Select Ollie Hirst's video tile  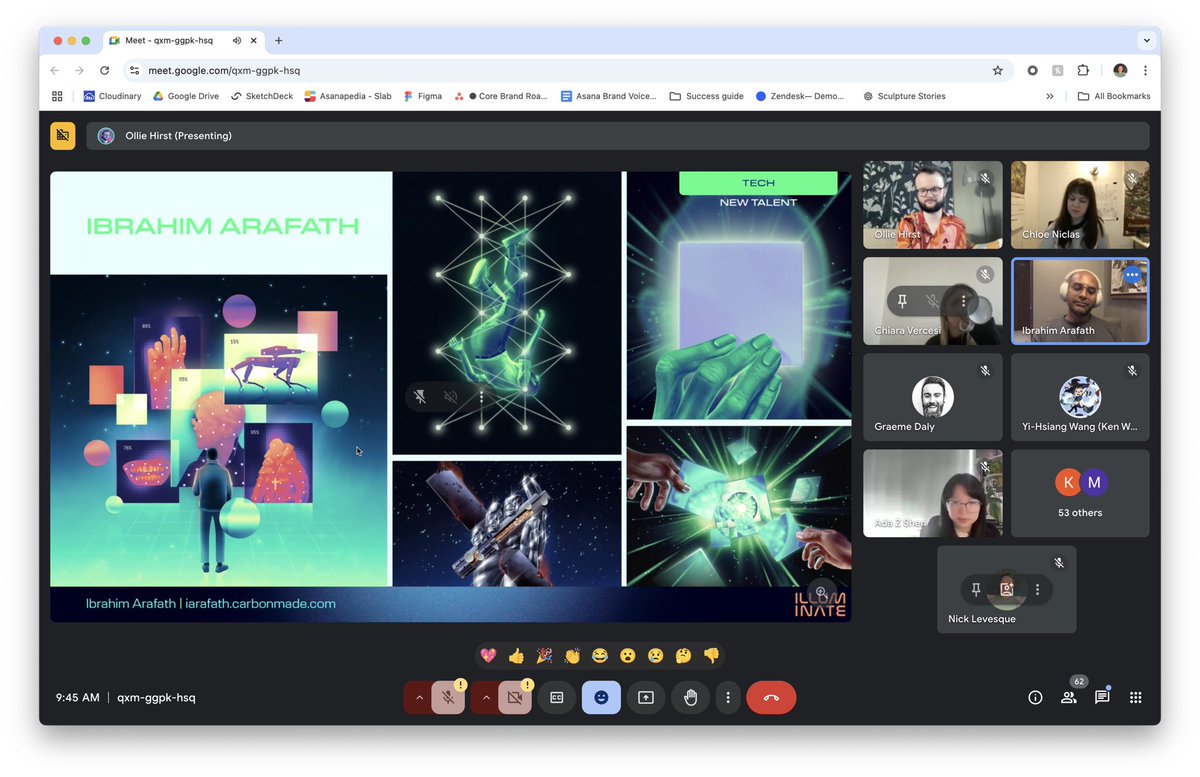coord(933,205)
